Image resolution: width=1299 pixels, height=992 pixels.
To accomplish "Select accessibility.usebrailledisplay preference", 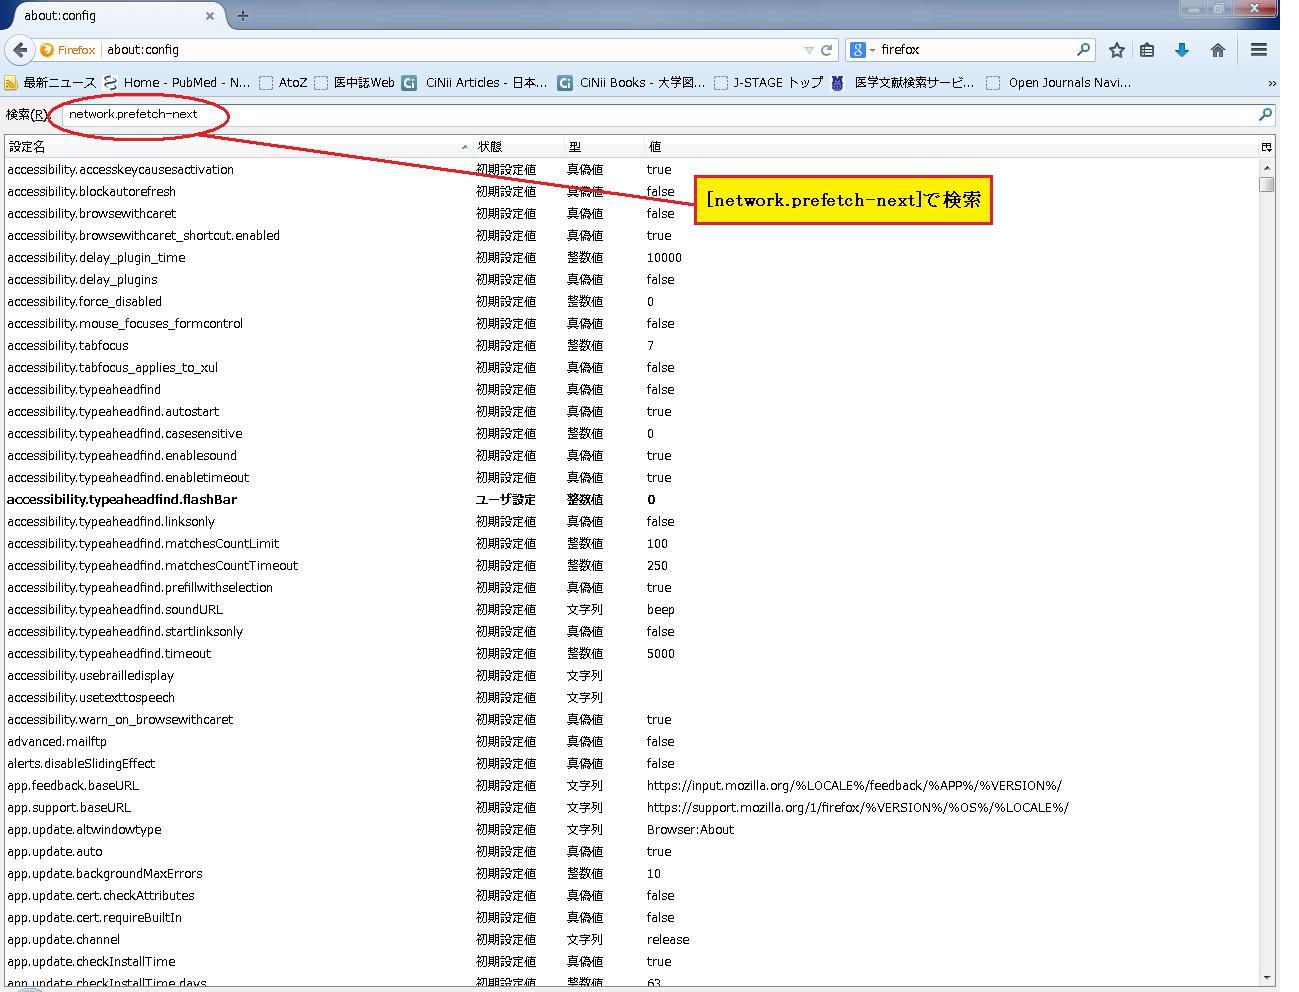I will click(x=631, y=676).
